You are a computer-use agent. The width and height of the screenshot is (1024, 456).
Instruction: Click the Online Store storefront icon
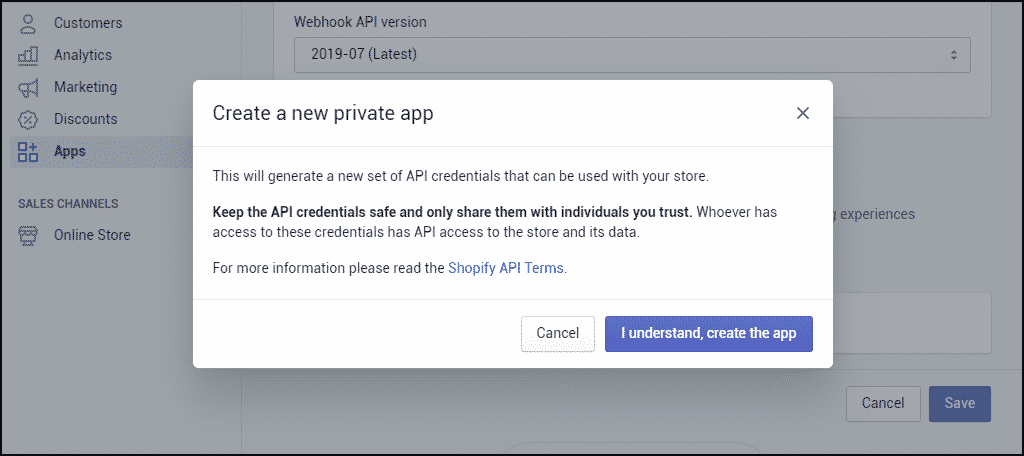tap(28, 235)
